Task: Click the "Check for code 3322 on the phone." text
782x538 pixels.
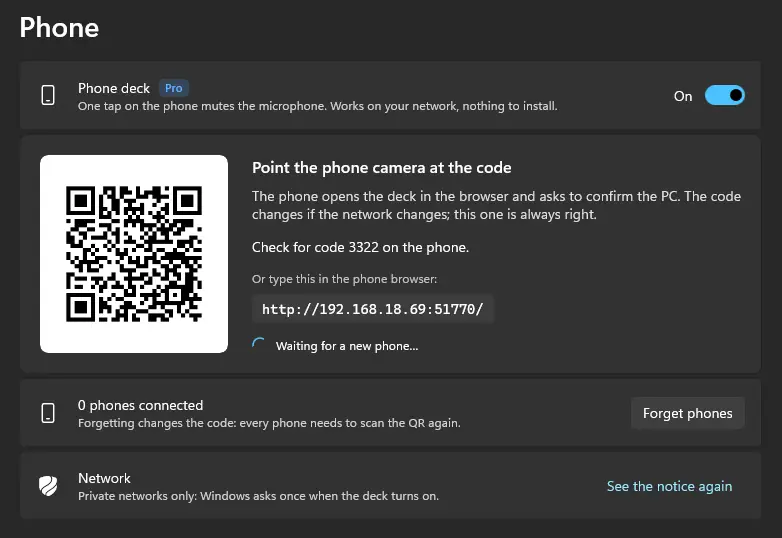Action: [360, 247]
